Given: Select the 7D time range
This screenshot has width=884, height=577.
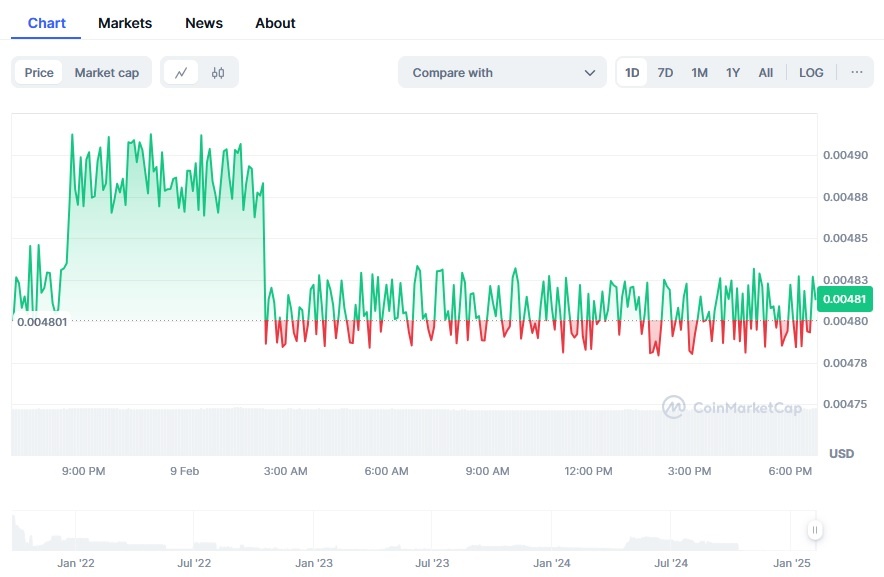Looking at the screenshot, I should [665, 73].
